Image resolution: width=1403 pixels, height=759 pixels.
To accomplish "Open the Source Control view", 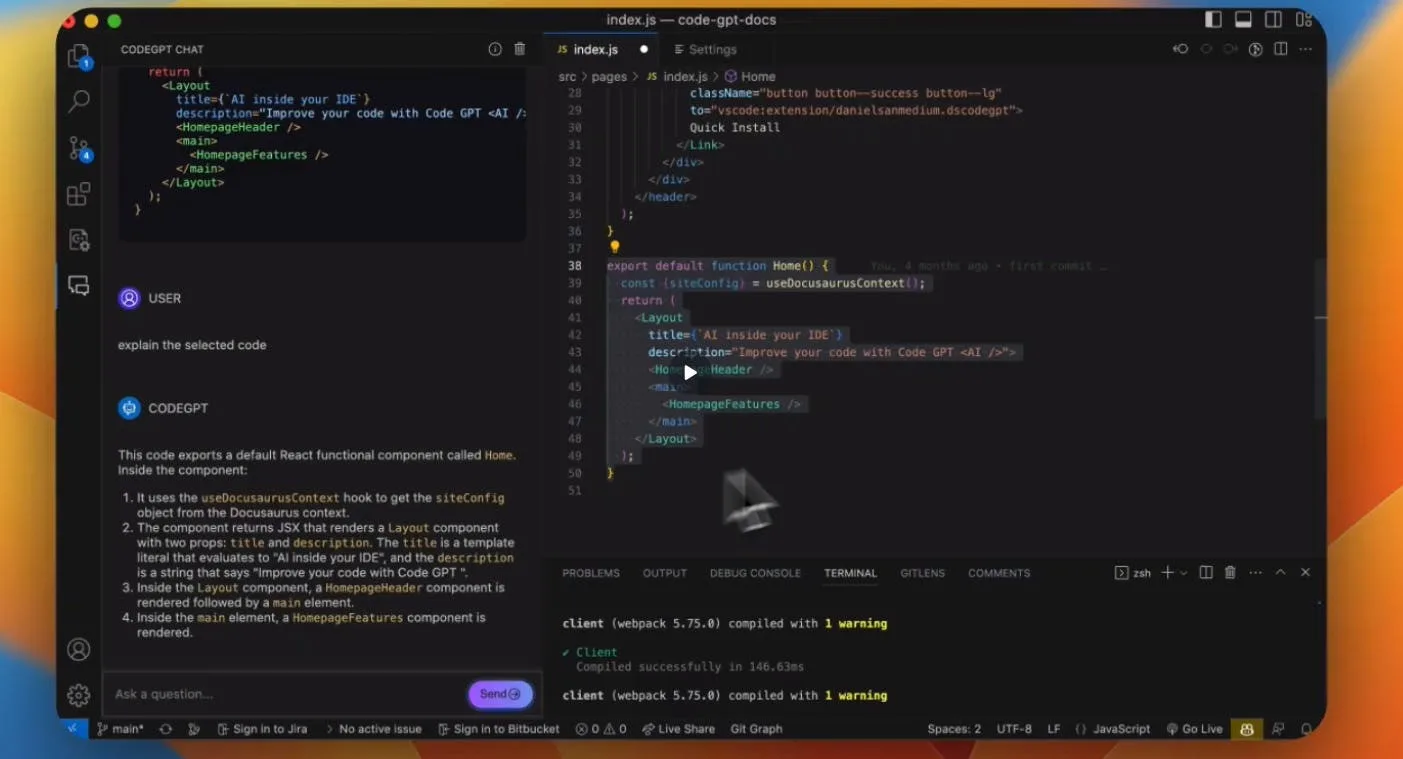I will [78, 148].
